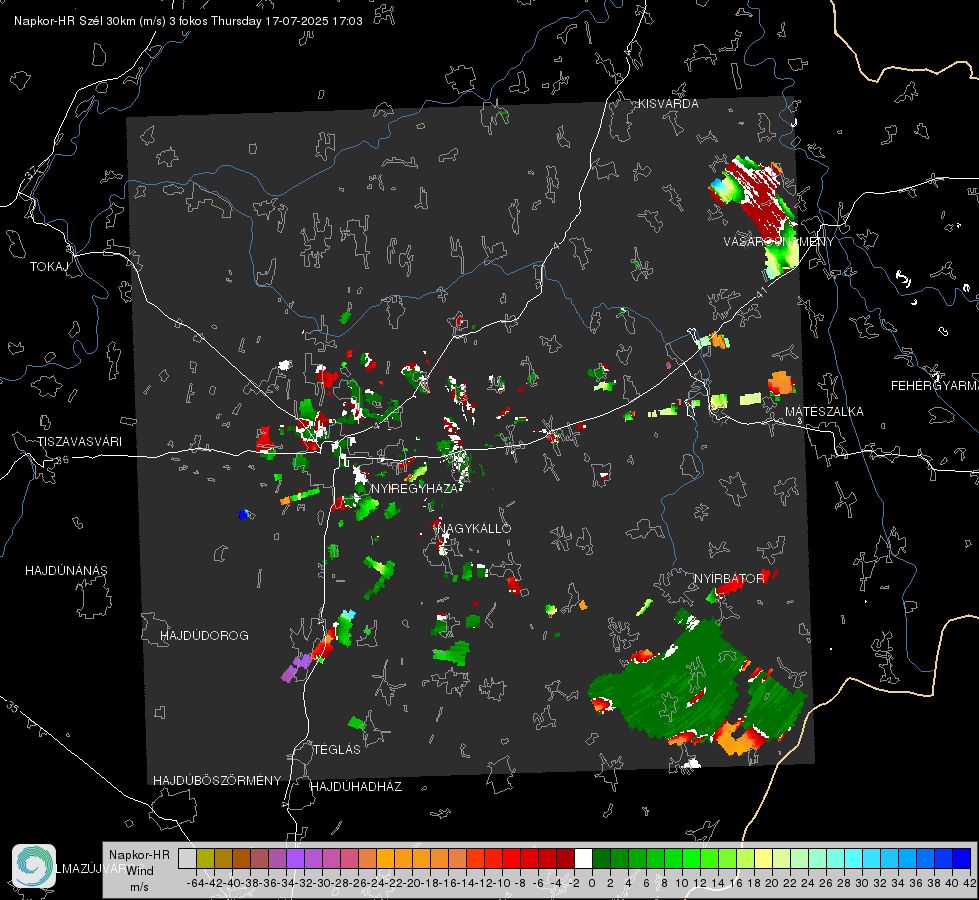The image size is (979, 900).
Task: Click the HAJDÚBÖSZÖRMÉNY city label
Action: pos(217,781)
